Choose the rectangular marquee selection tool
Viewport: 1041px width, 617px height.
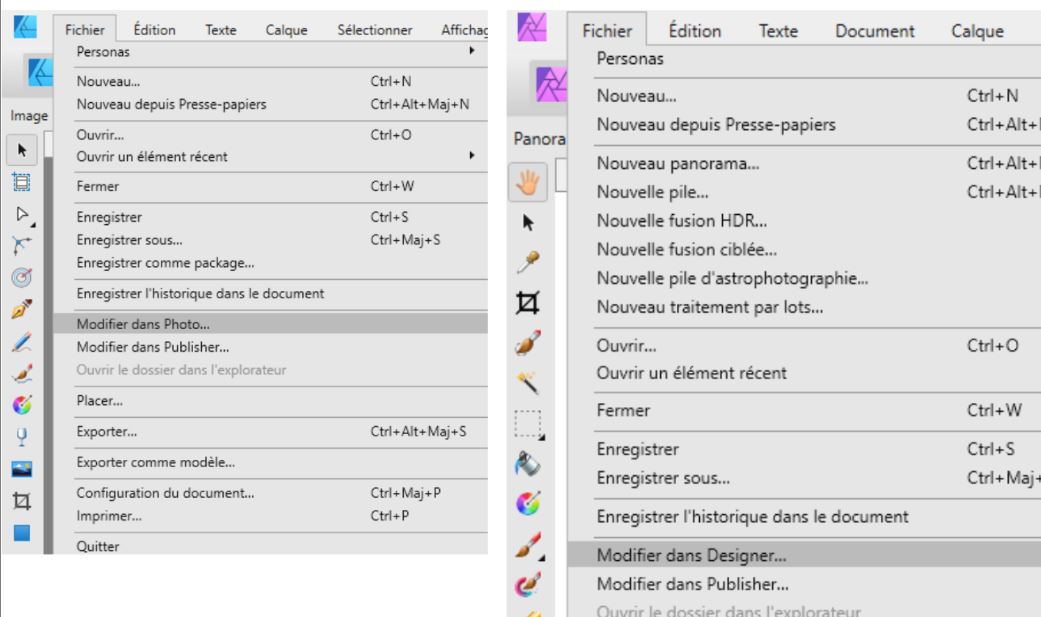point(529,424)
